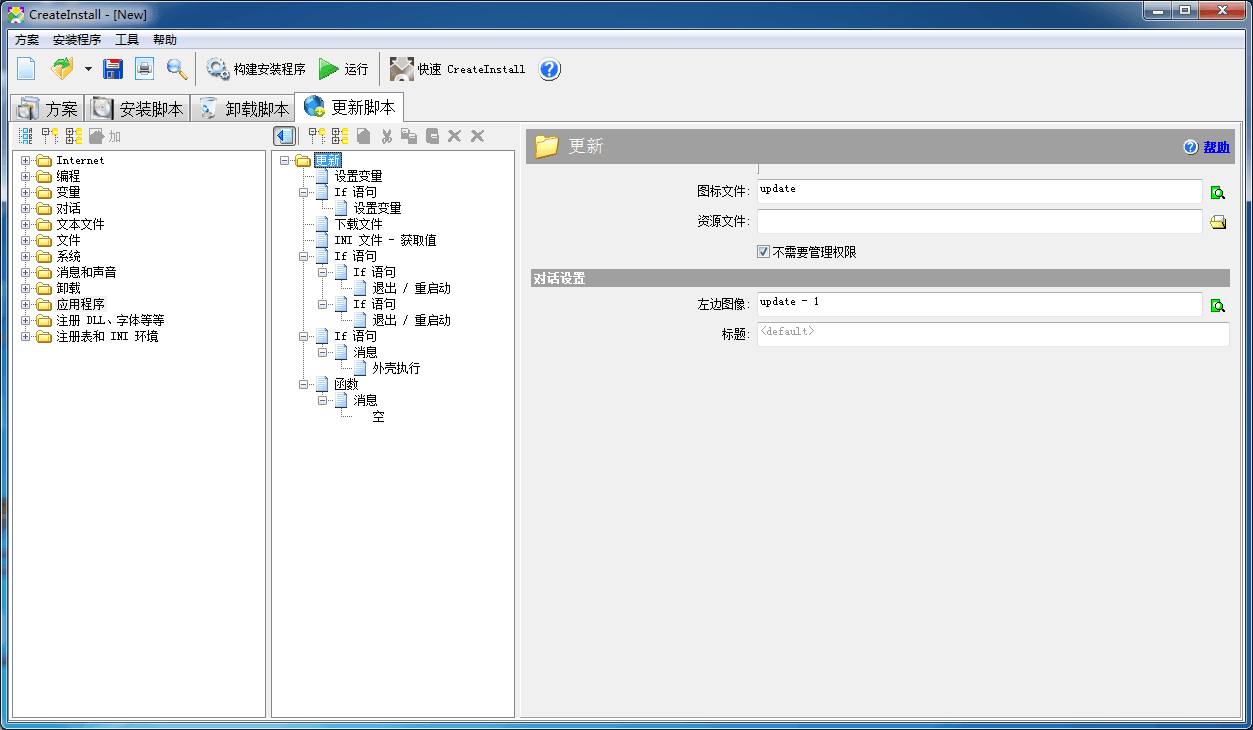
Task: Open a project with the folder icon
Action: (62, 69)
